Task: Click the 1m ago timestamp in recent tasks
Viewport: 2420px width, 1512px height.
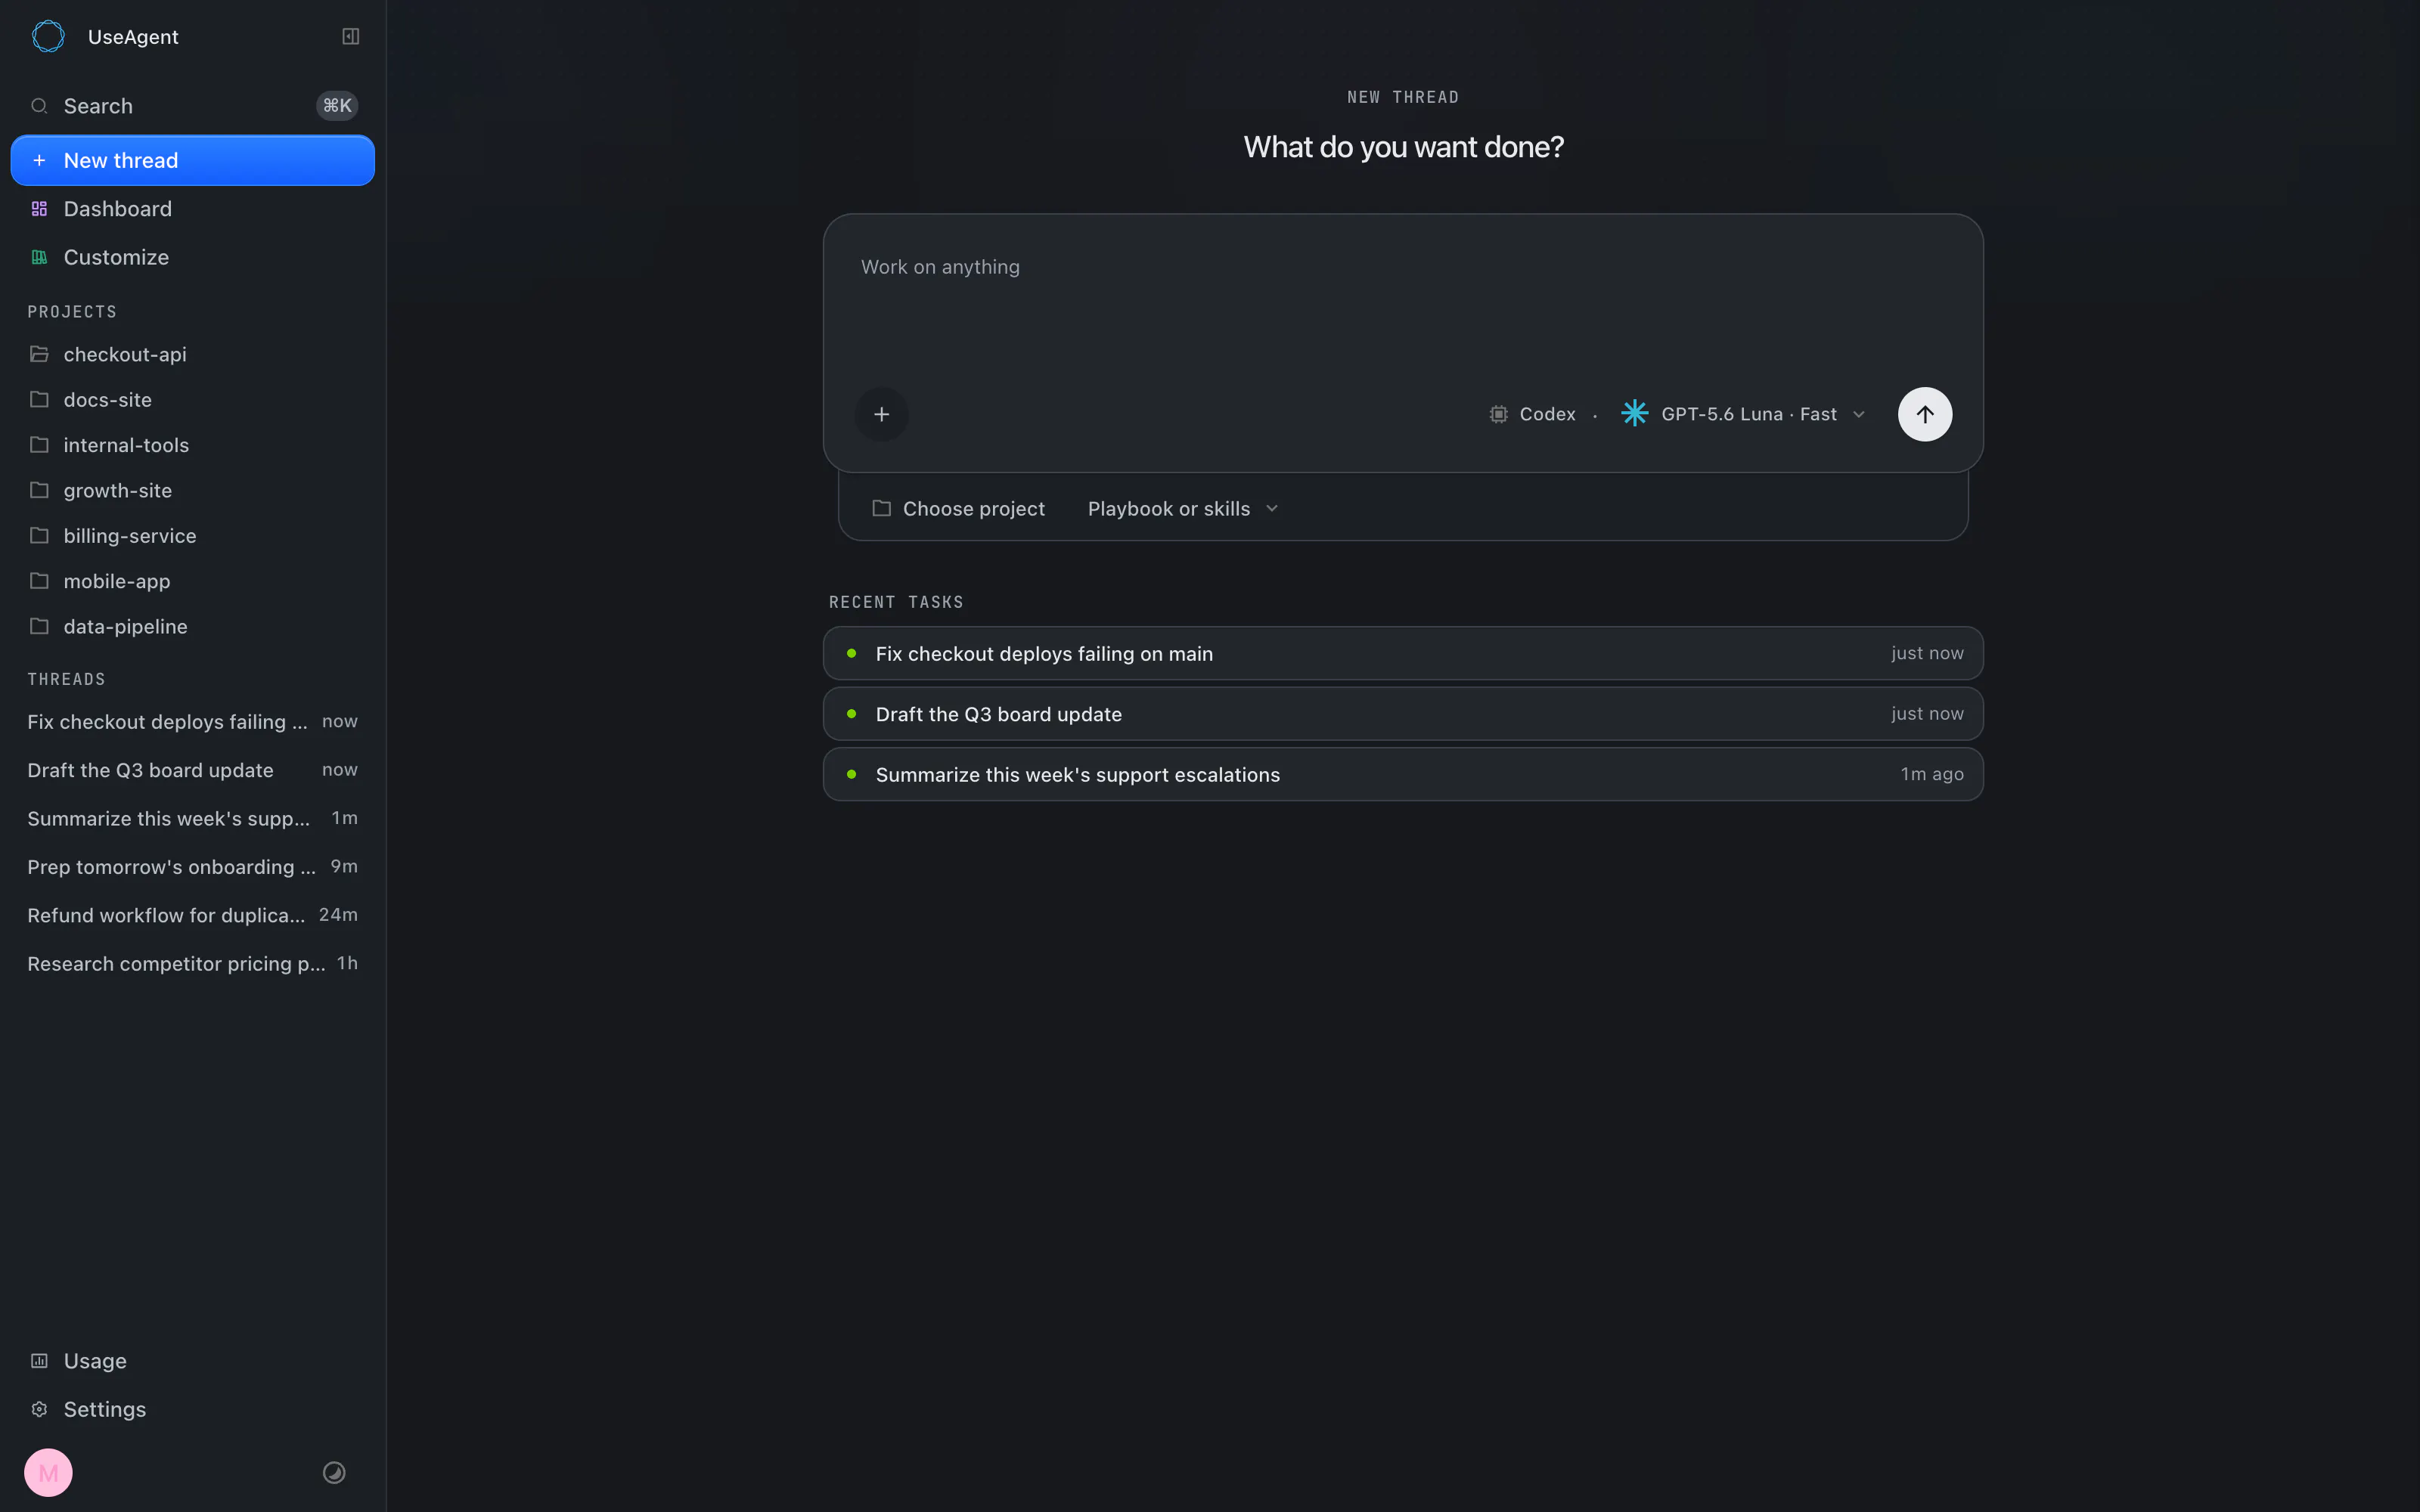Action: point(1931,774)
